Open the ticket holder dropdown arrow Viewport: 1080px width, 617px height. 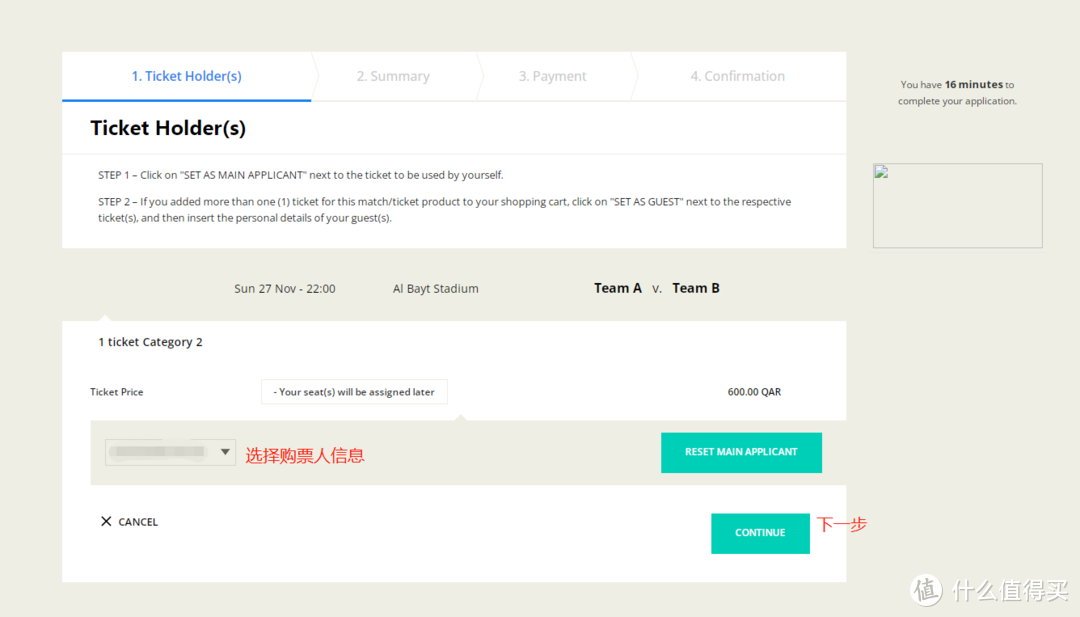[x=225, y=452]
